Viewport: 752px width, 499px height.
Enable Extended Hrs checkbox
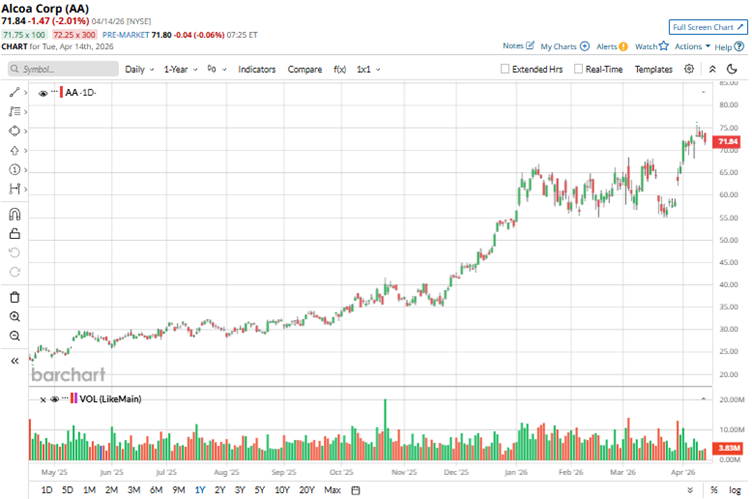coord(505,69)
